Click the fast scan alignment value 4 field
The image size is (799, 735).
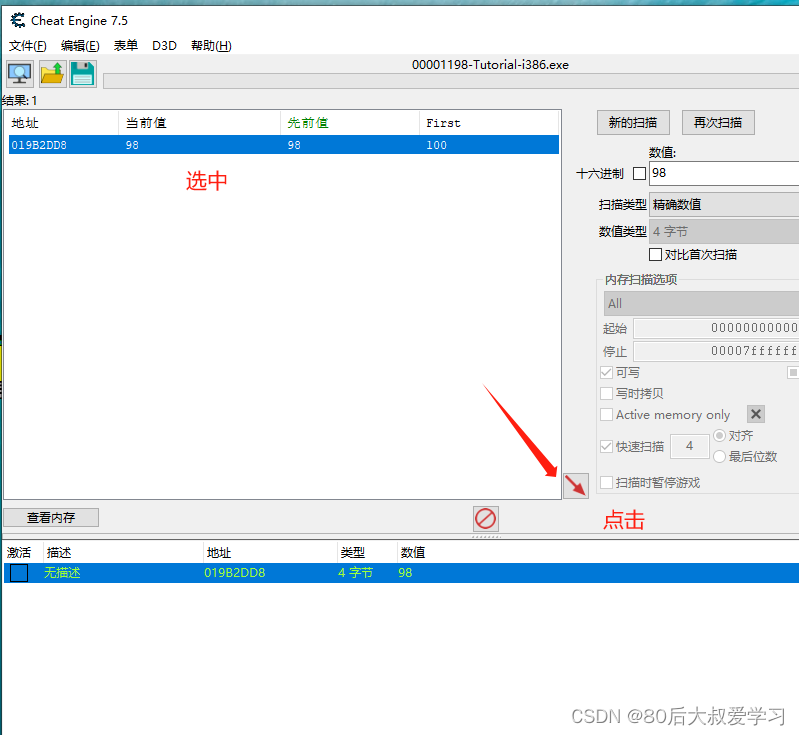pyautogui.click(x=689, y=446)
